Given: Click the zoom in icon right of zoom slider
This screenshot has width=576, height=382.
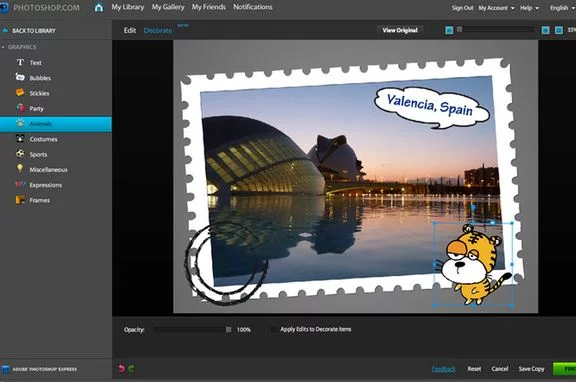Looking at the screenshot, I should coord(546,30).
